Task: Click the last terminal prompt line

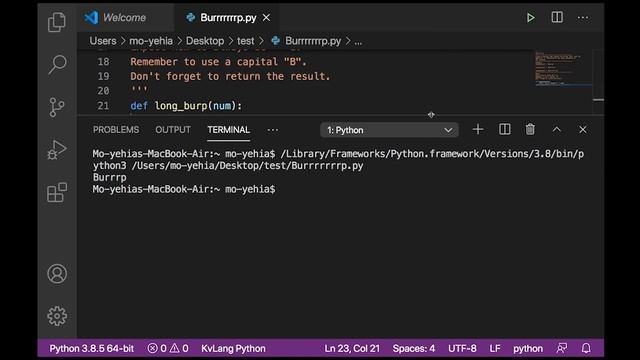Action: pos(184,189)
